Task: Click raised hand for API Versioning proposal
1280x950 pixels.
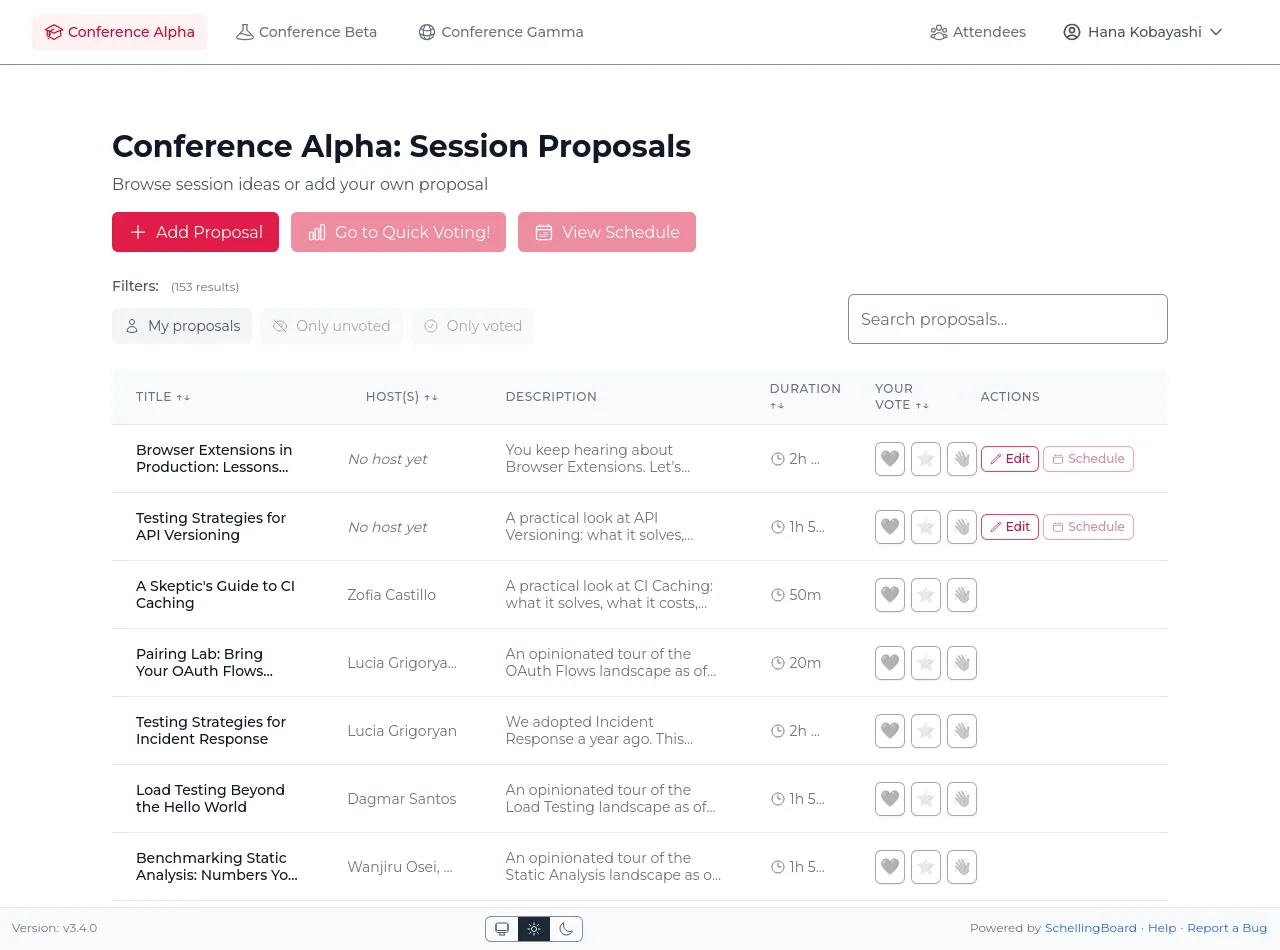Action: [962, 527]
